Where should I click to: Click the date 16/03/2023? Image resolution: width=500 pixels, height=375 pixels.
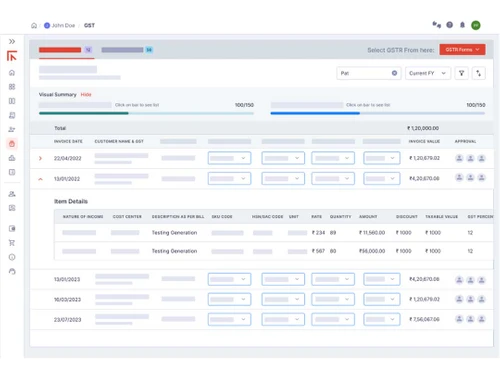coord(67,299)
